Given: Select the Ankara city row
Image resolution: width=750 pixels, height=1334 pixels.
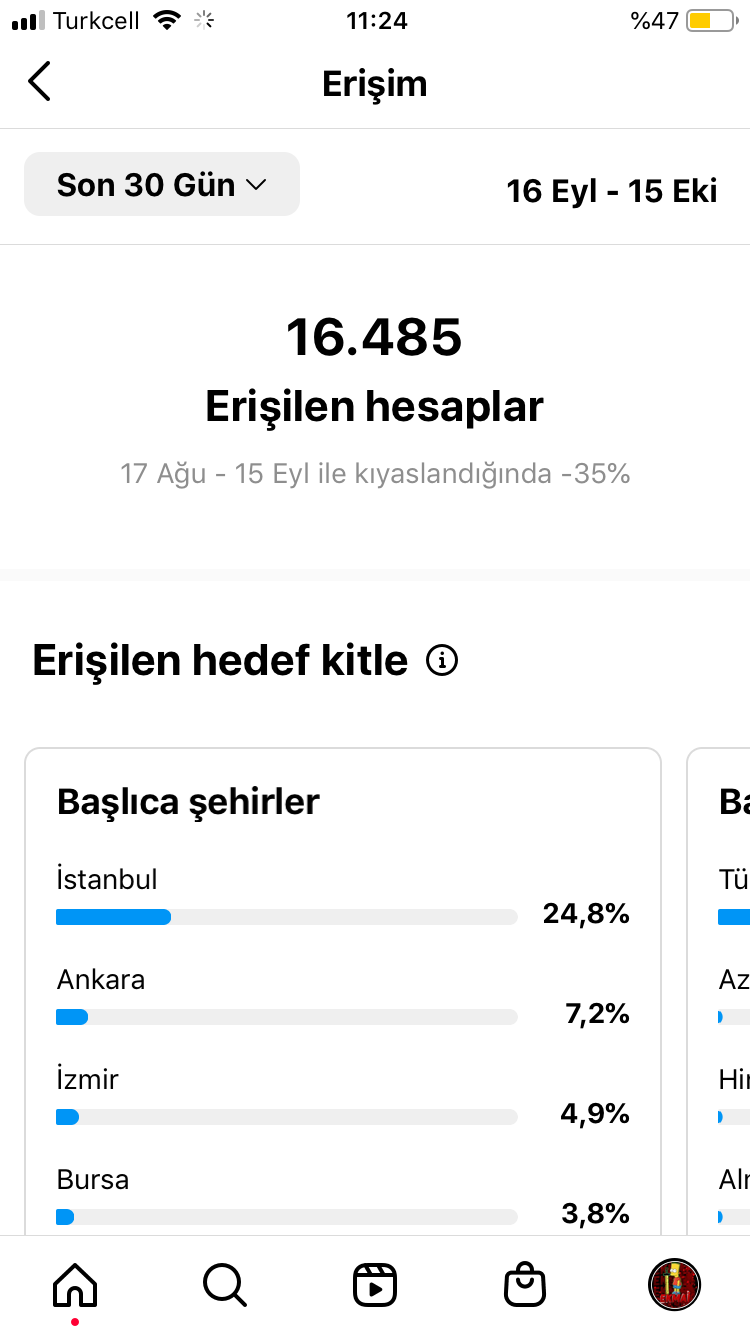Looking at the screenshot, I should [343, 998].
